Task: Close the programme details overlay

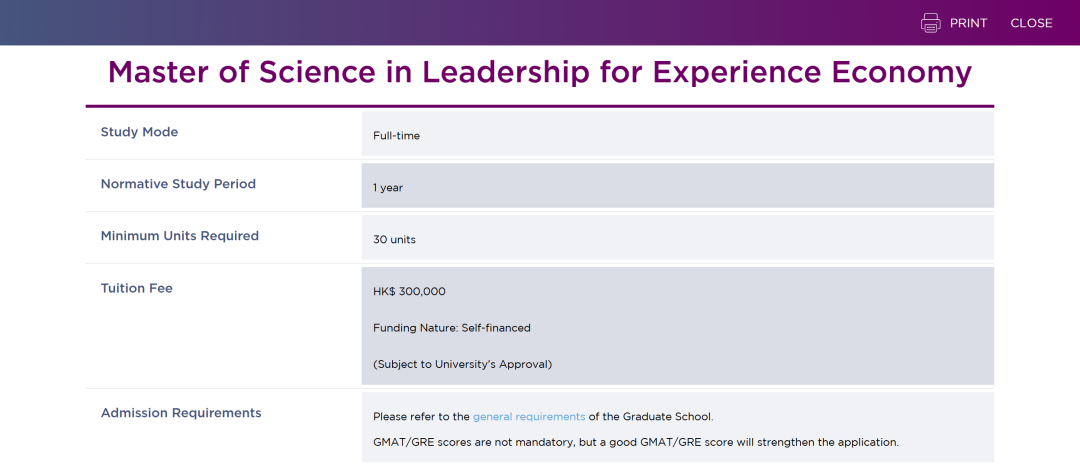Action: (x=1031, y=23)
